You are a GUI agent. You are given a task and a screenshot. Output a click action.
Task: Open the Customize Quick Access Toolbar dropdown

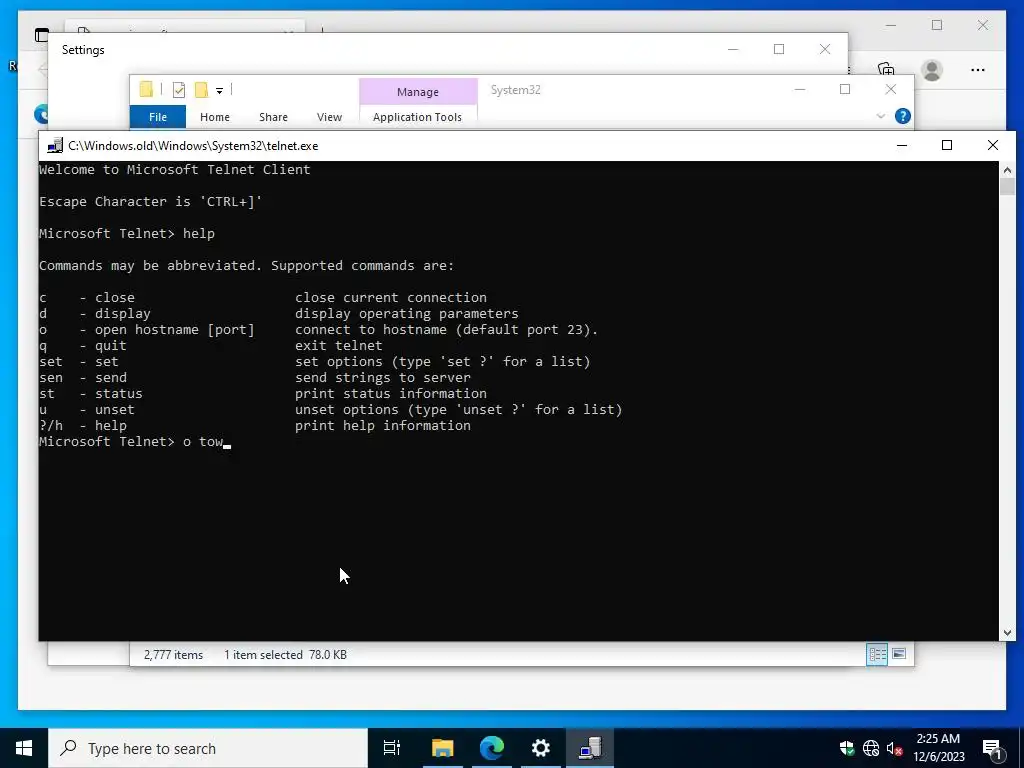coord(219,91)
